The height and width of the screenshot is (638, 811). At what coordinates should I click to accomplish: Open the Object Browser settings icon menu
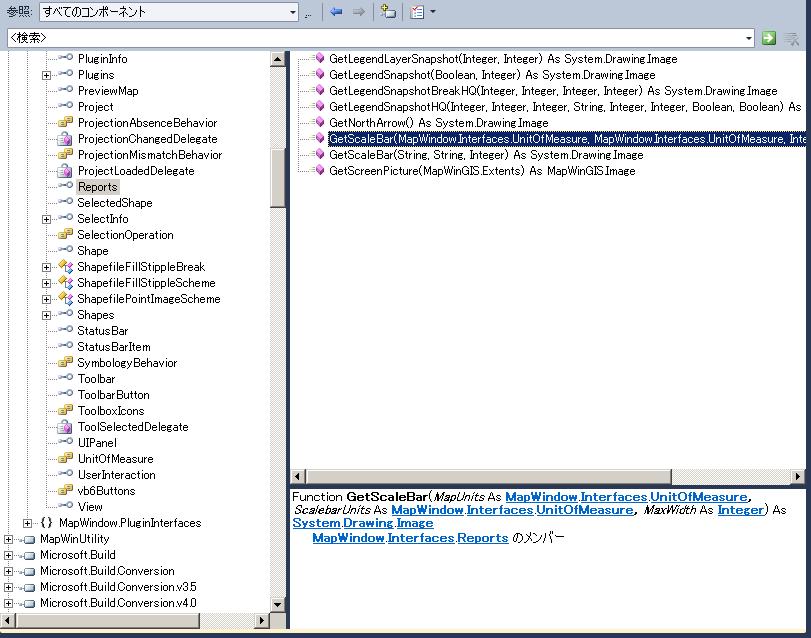[419, 12]
